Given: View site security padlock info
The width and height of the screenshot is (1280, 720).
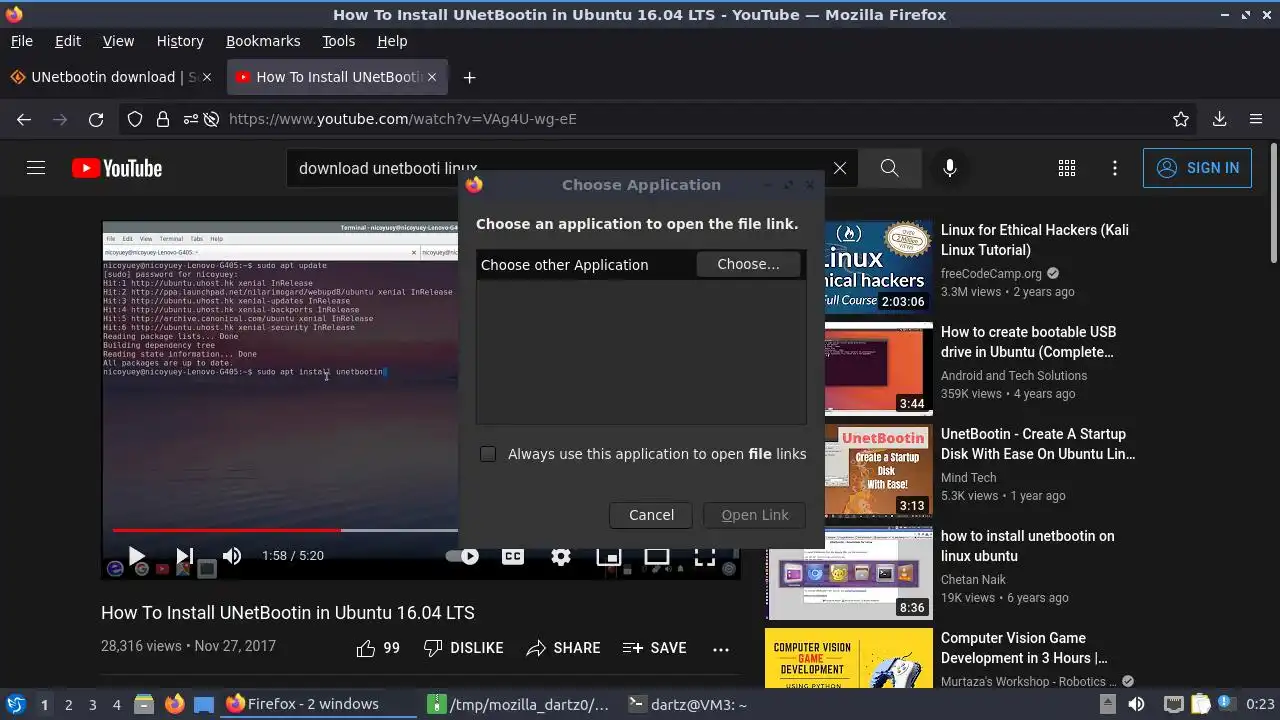Looking at the screenshot, I should point(162,119).
